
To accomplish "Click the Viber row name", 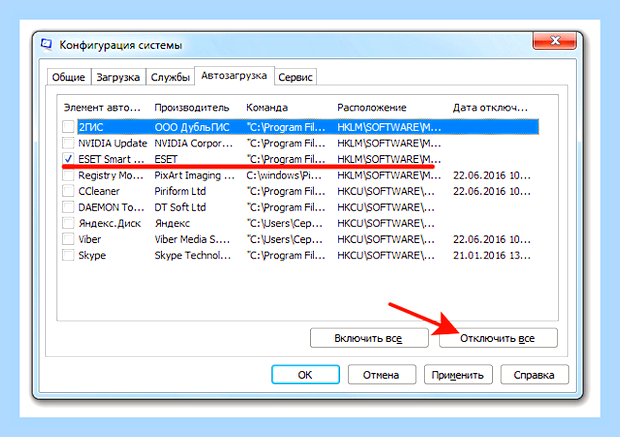I will (x=90, y=240).
